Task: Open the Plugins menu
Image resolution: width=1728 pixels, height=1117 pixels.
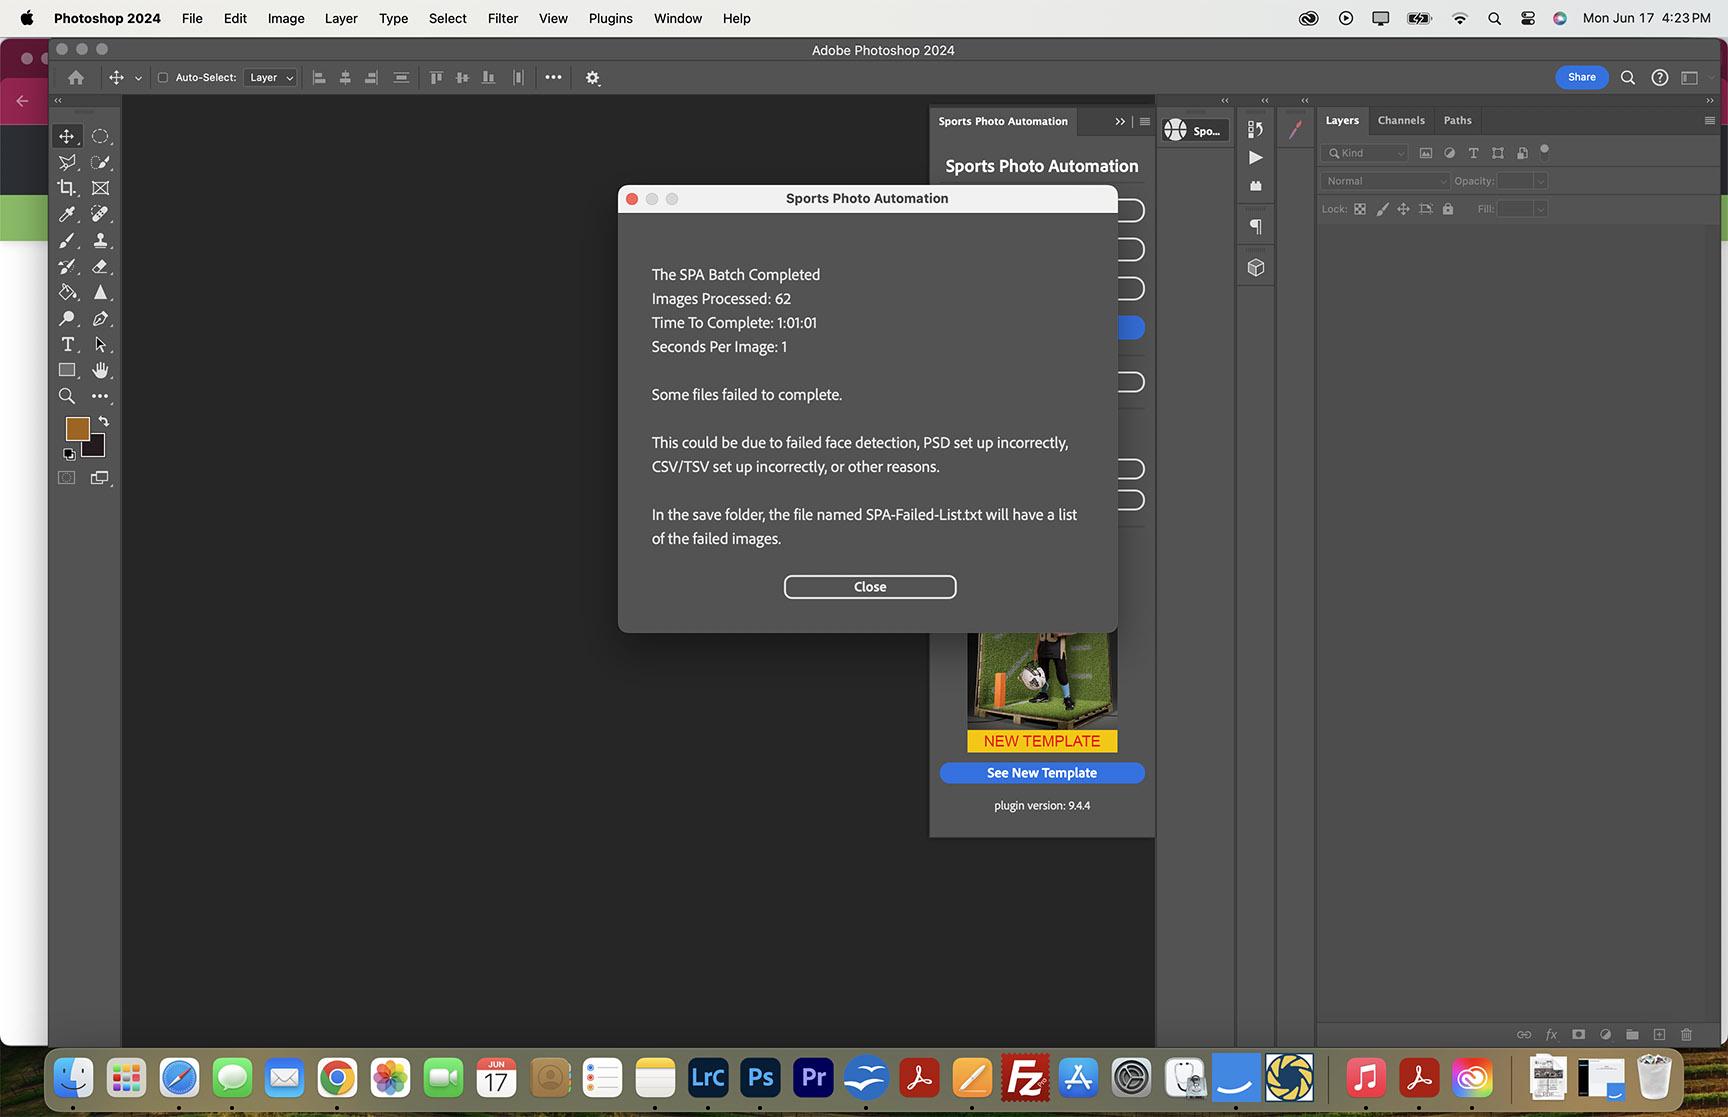Action: coord(611,18)
